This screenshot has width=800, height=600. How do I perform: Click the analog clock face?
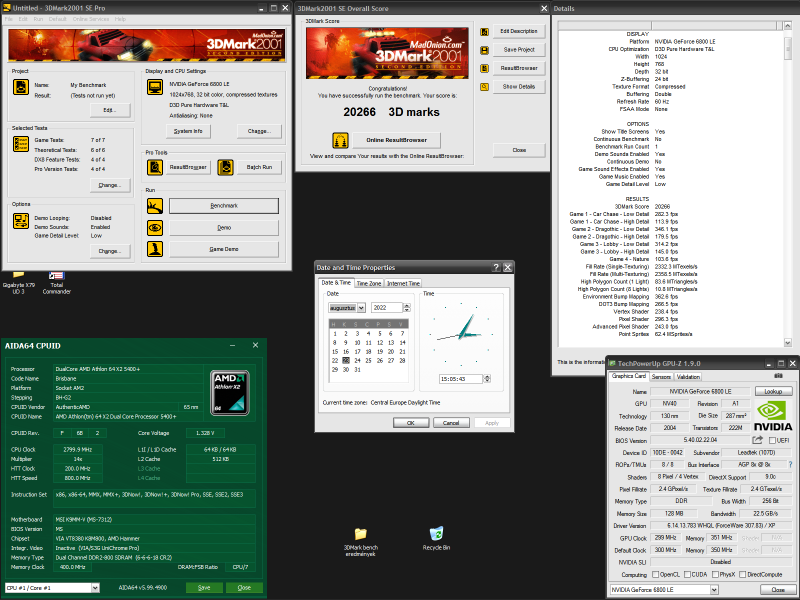(461, 335)
